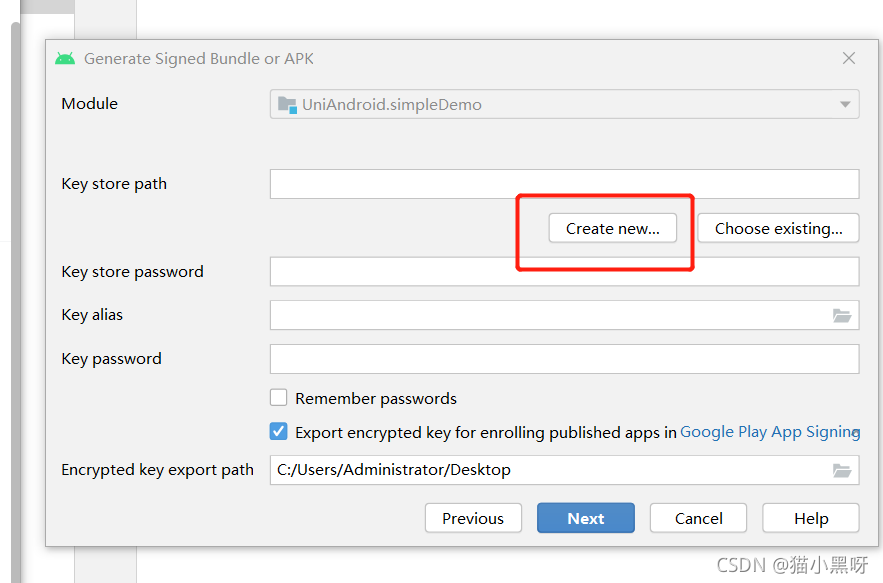This screenshot has width=883, height=583.
Task: Click the Android logo in the title bar
Action: coord(65,59)
